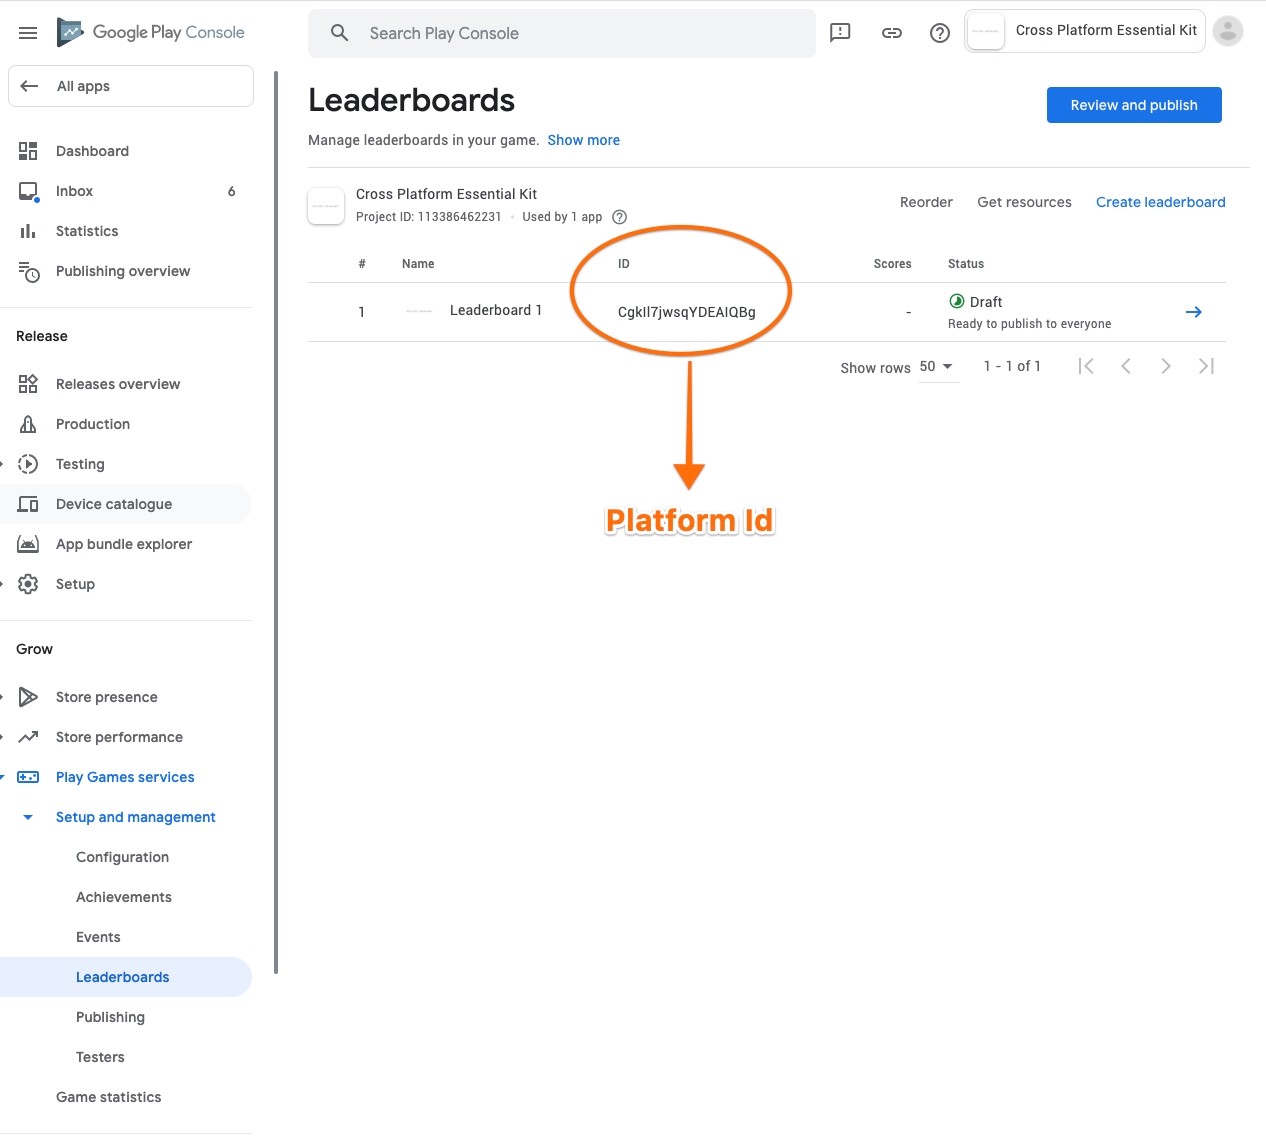Open Leaderboard 1 with the arrow icon
The width and height of the screenshot is (1266, 1136).
pyautogui.click(x=1194, y=312)
